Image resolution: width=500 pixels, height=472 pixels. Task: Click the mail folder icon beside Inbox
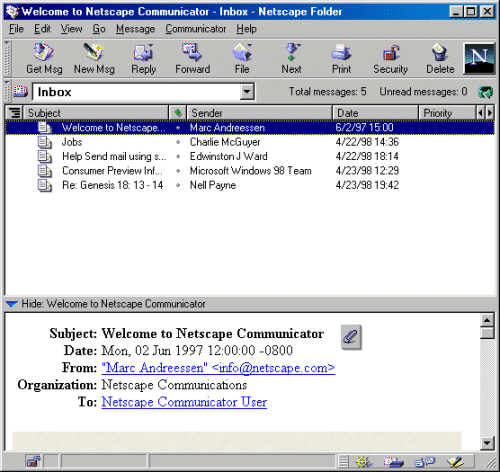[x=20, y=91]
